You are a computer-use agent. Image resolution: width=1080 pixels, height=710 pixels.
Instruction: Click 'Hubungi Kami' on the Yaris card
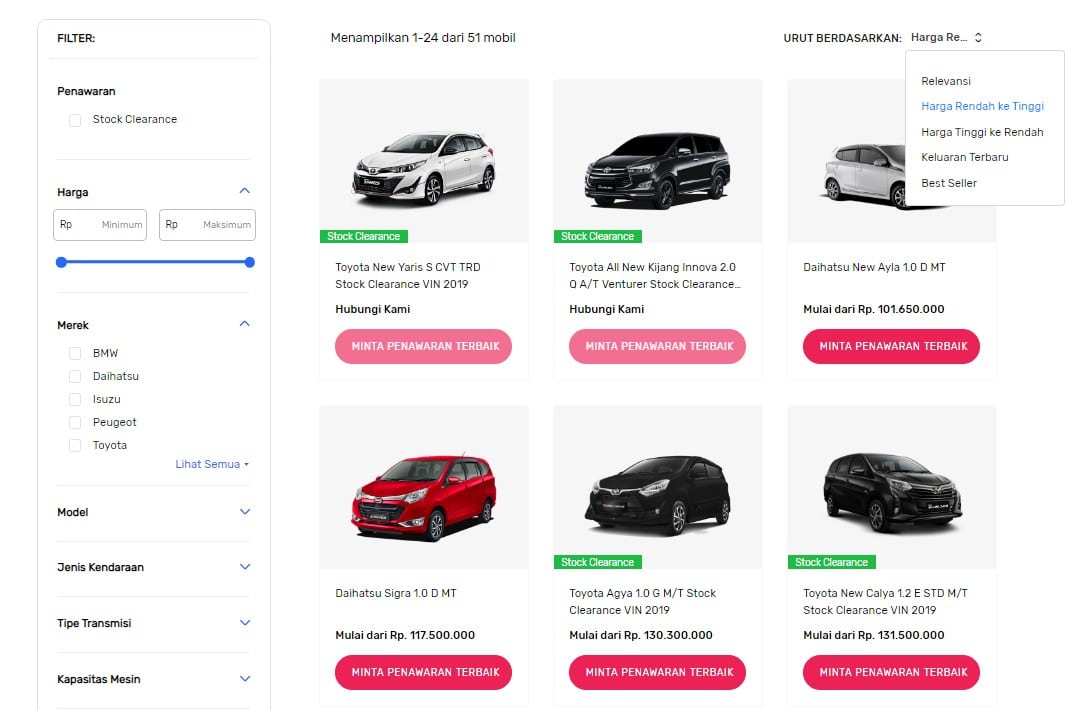(x=373, y=309)
